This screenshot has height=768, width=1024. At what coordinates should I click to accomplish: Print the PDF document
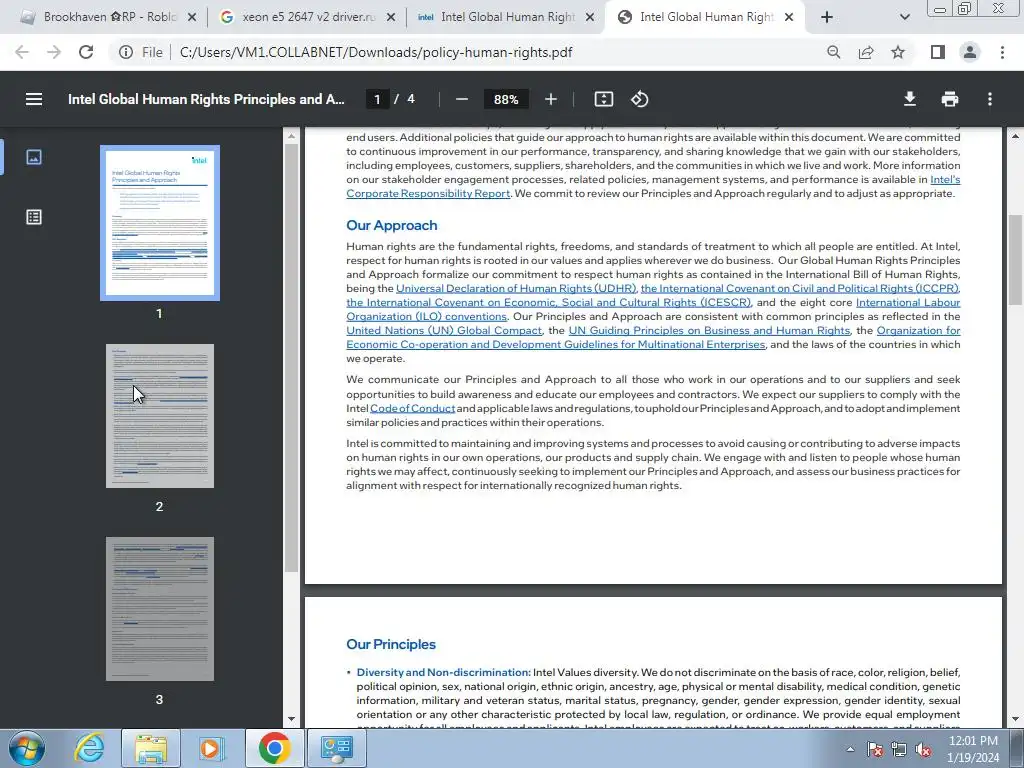coord(950,99)
